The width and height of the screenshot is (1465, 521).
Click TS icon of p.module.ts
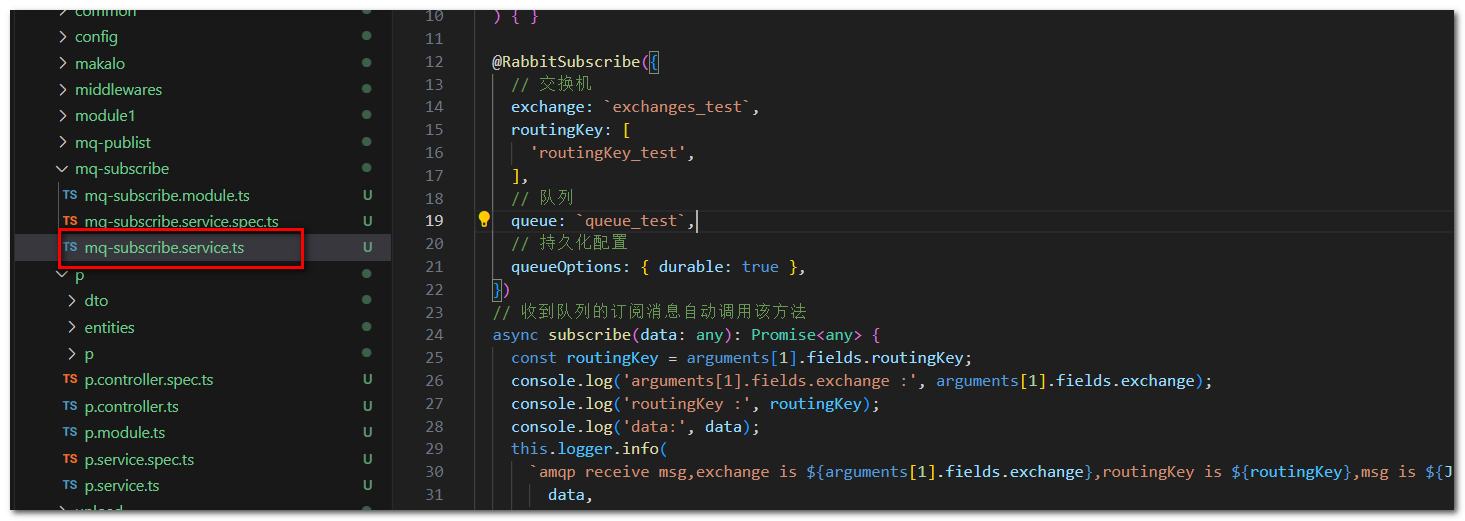(x=70, y=433)
